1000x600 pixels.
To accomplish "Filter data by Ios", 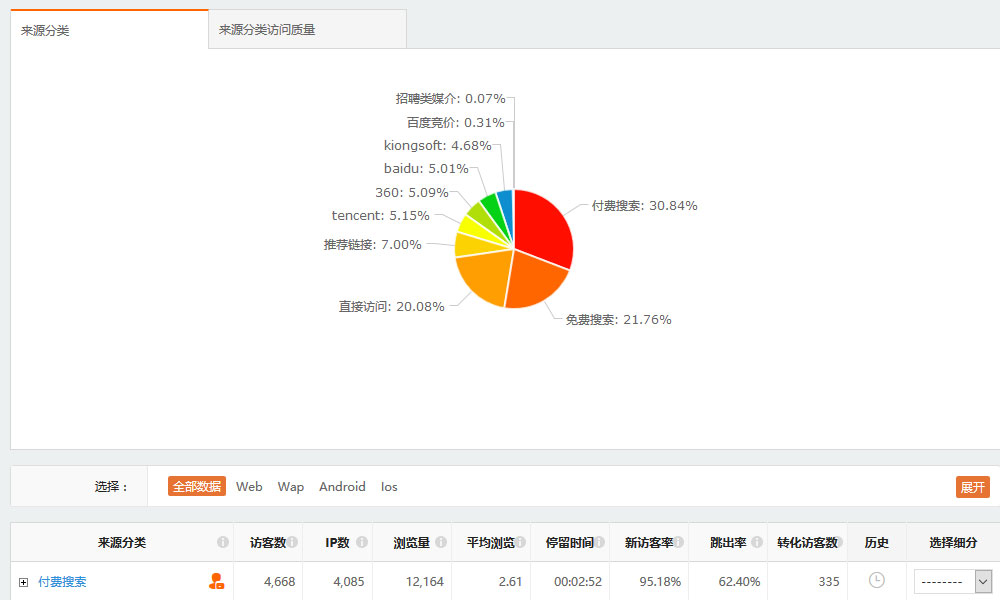I will (389, 487).
